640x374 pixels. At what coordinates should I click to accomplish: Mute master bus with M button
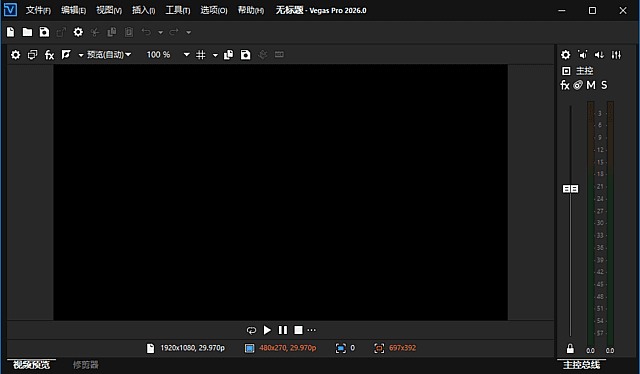tap(591, 85)
